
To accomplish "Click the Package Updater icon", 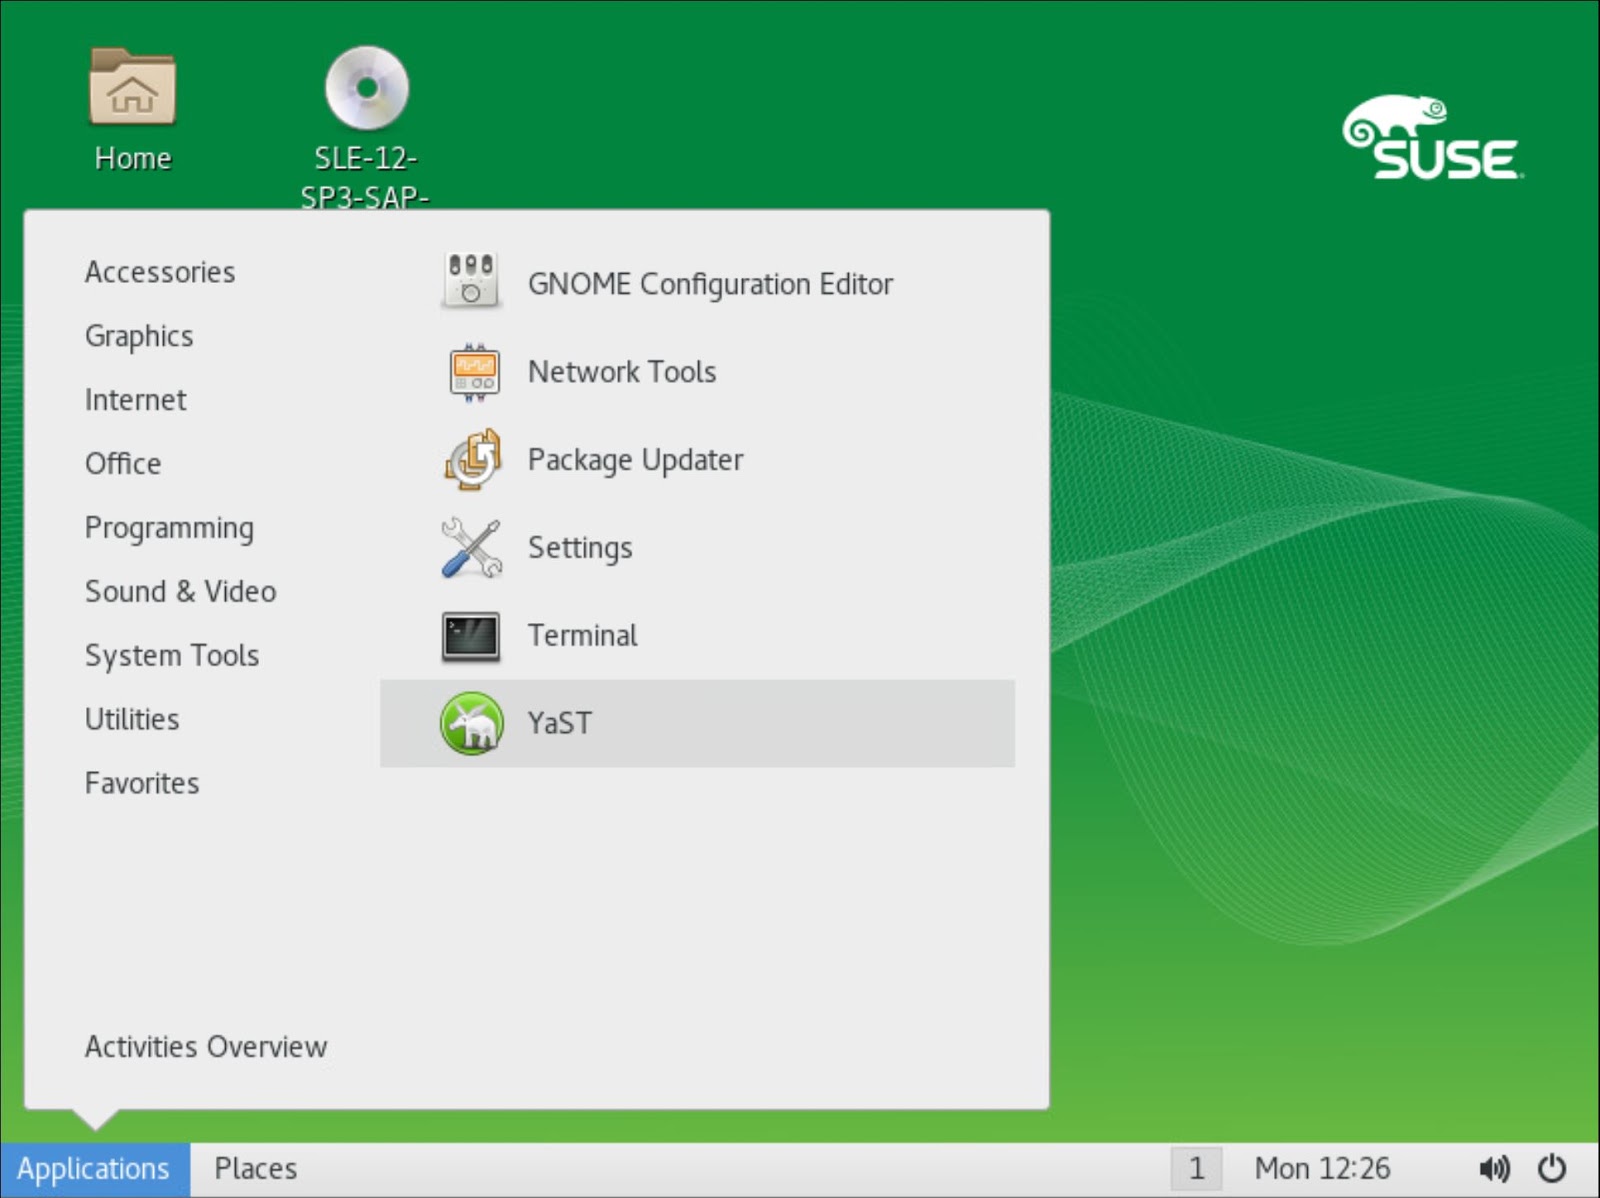I will (472, 459).
